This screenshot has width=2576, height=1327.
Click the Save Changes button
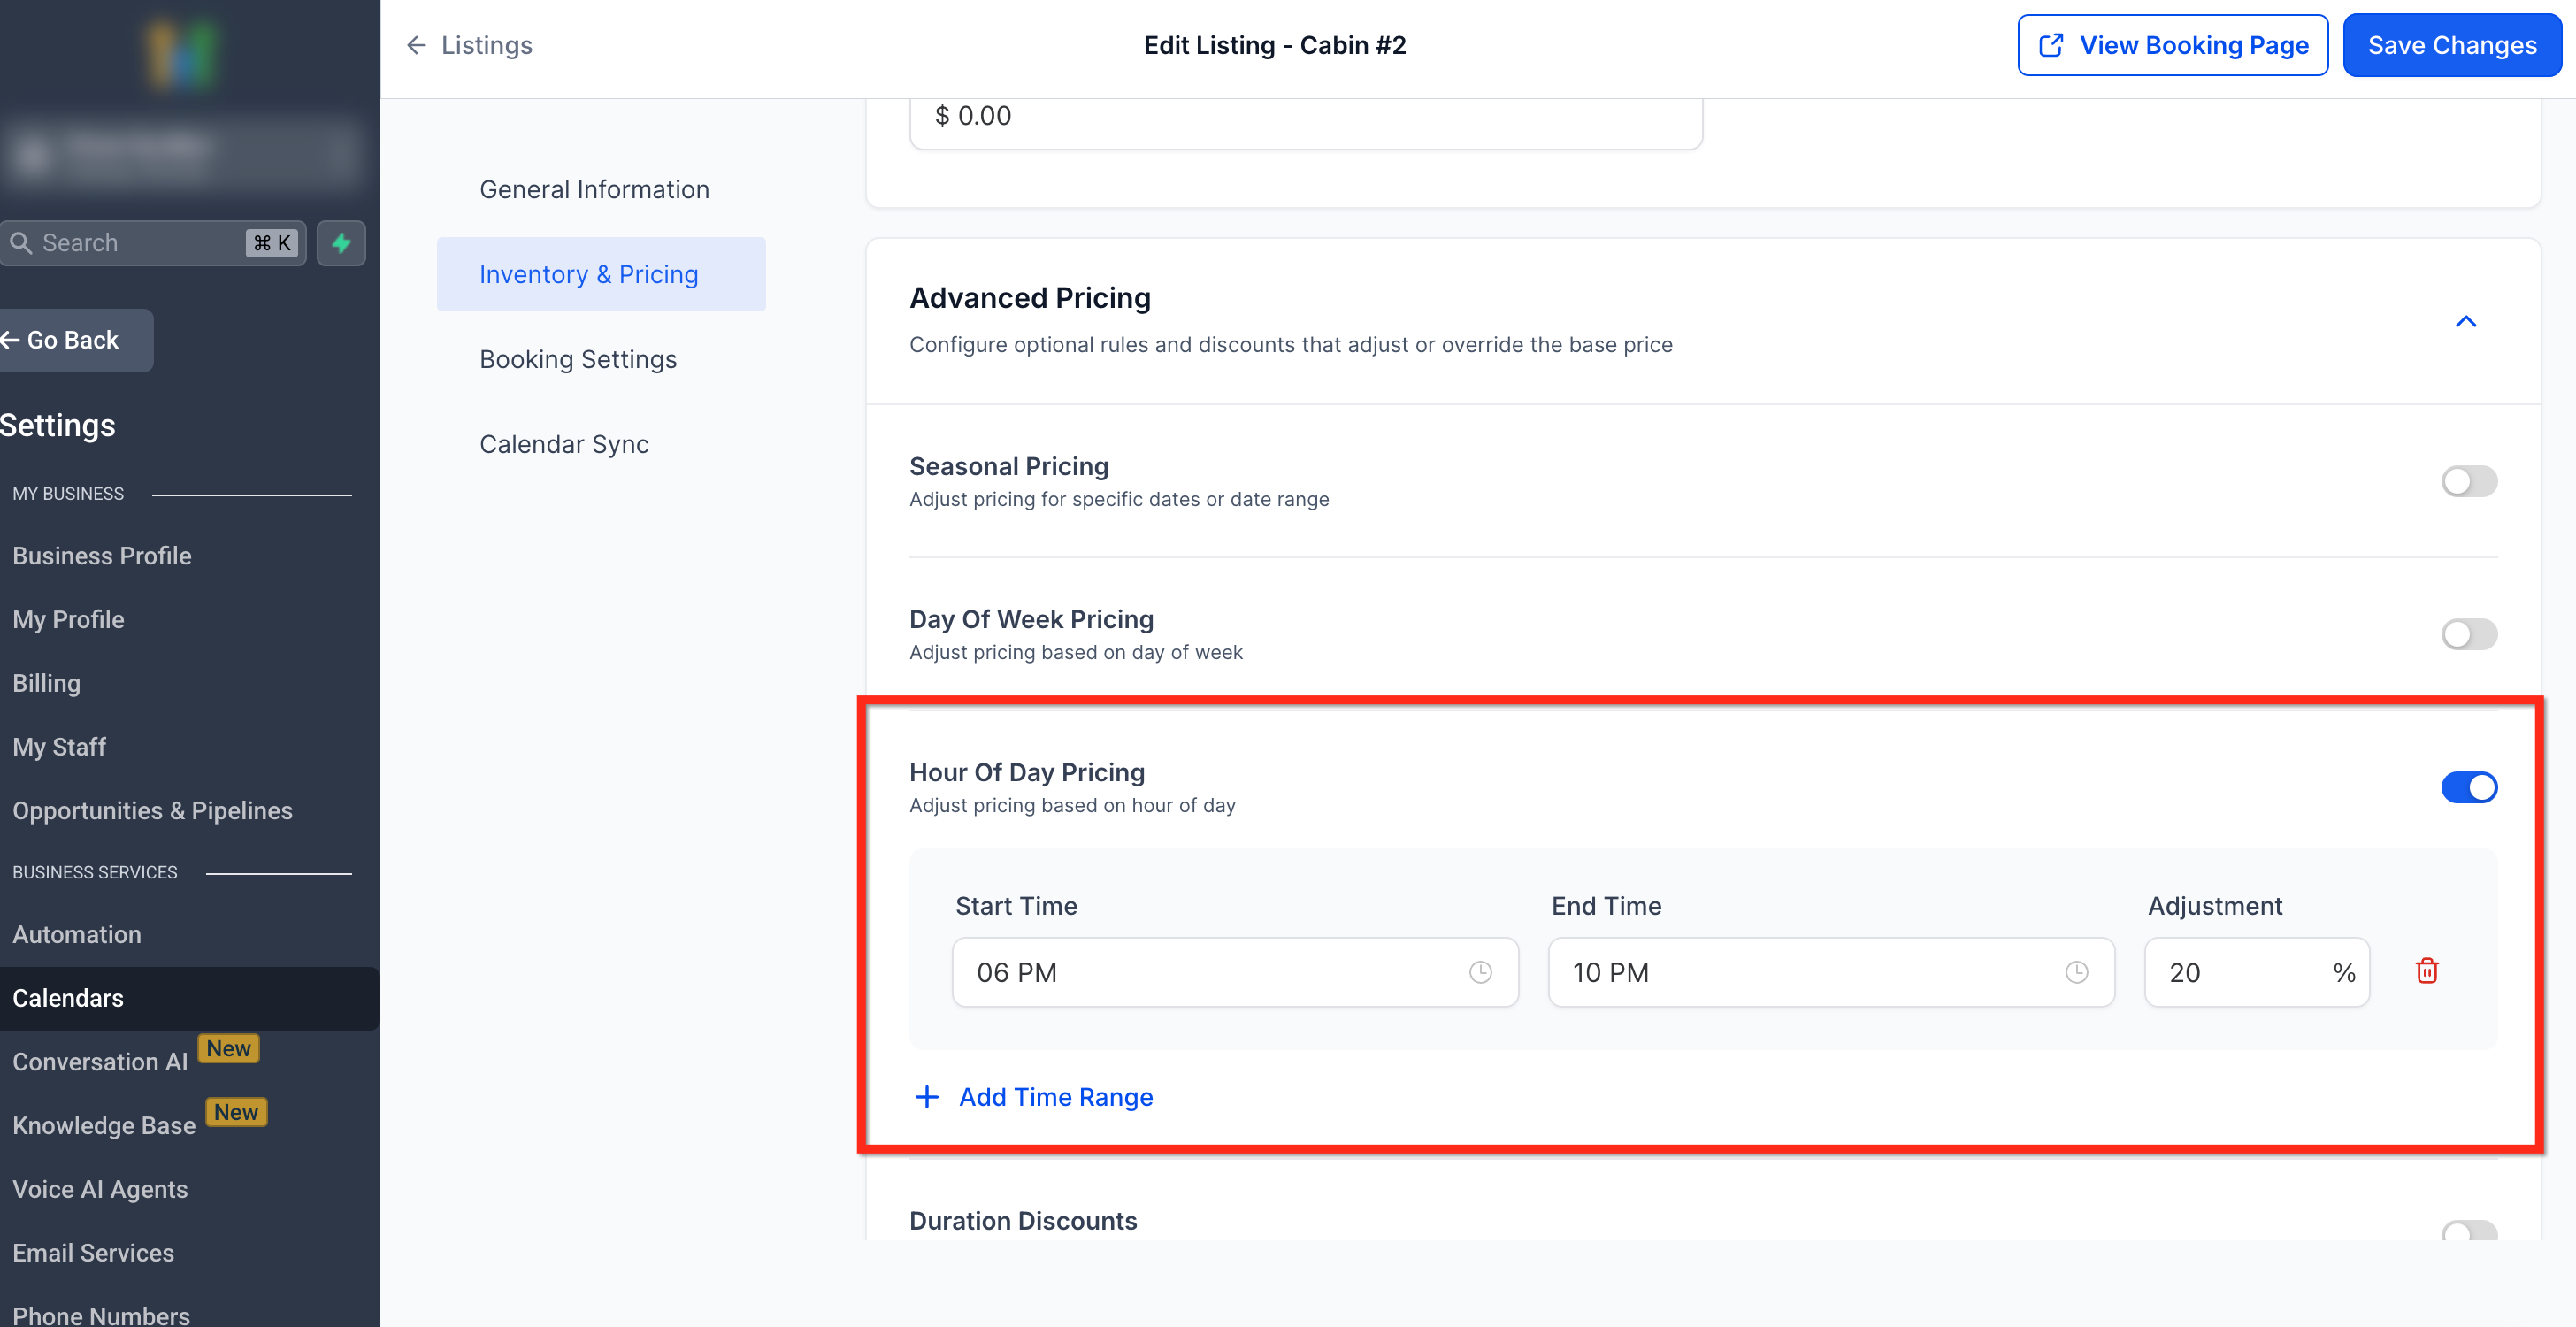tap(2451, 45)
